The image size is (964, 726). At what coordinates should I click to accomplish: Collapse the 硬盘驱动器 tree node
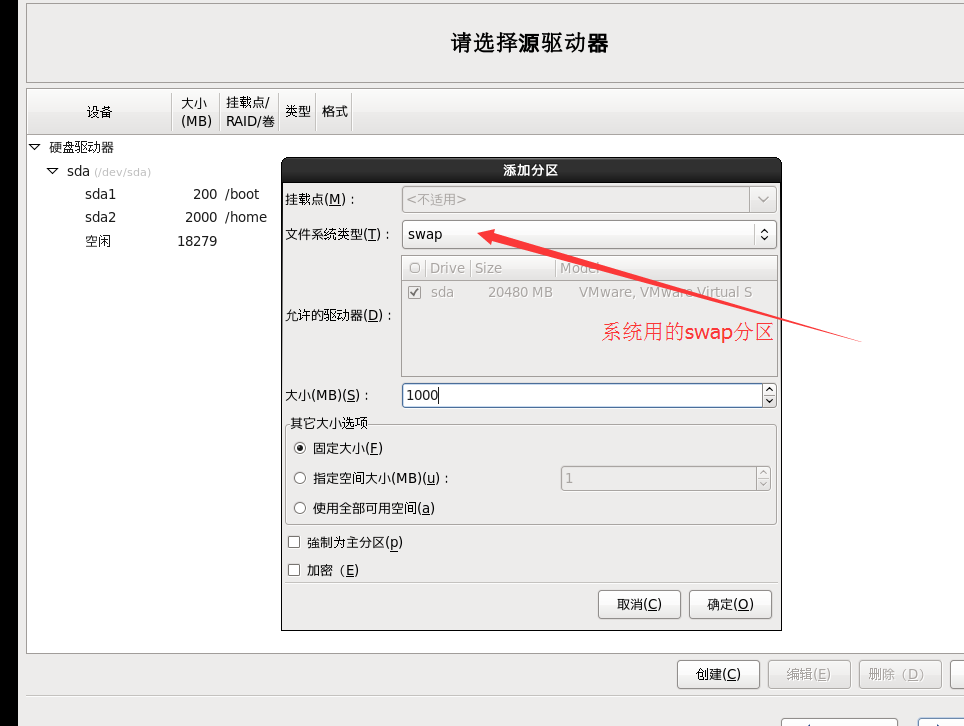point(34,147)
